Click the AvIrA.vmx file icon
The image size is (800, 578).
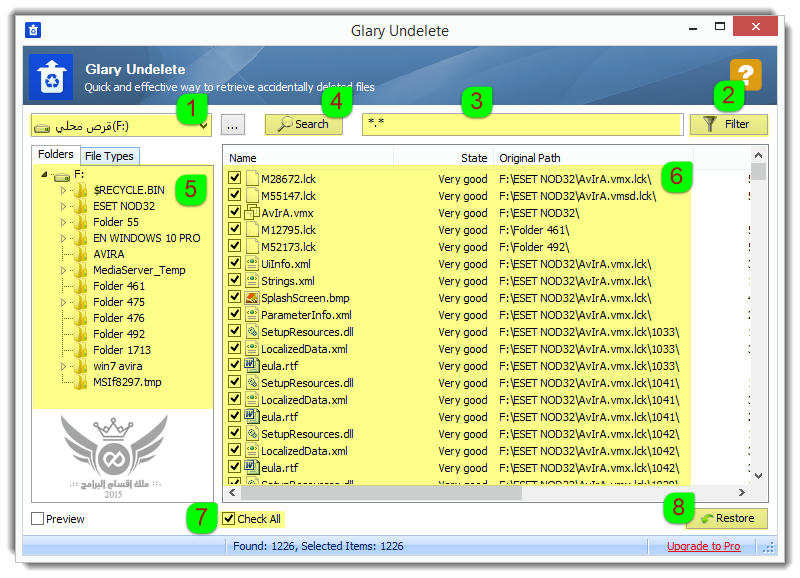pyautogui.click(x=252, y=213)
